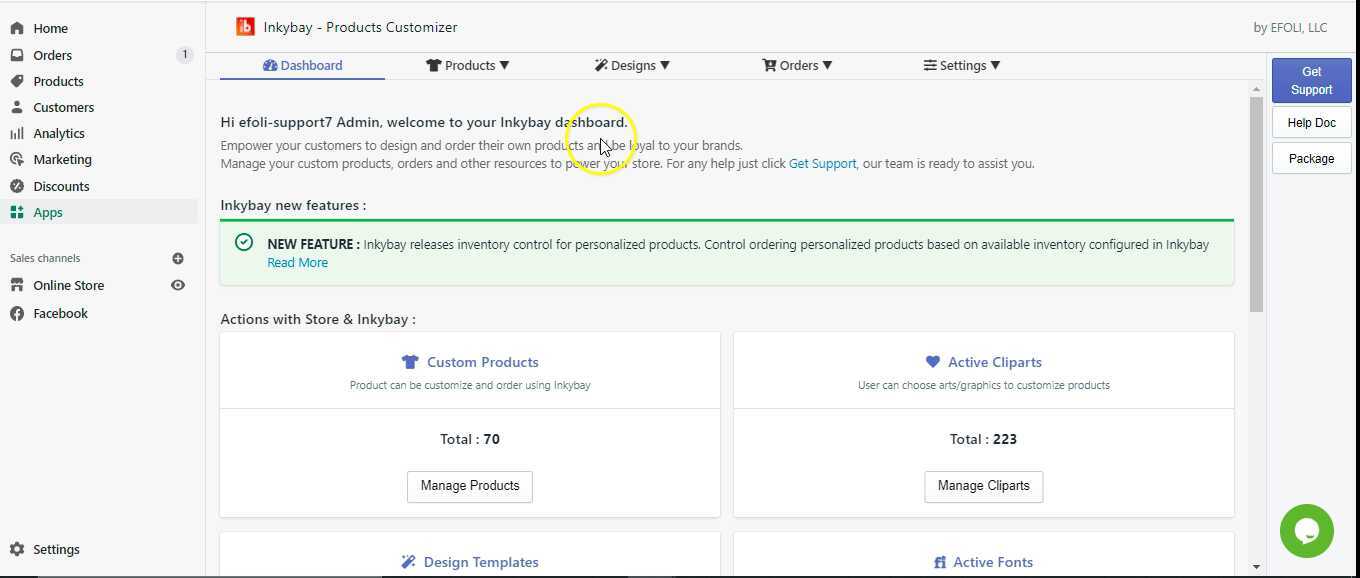
Task: Switch to the Dashboard tab
Action: pos(302,65)
